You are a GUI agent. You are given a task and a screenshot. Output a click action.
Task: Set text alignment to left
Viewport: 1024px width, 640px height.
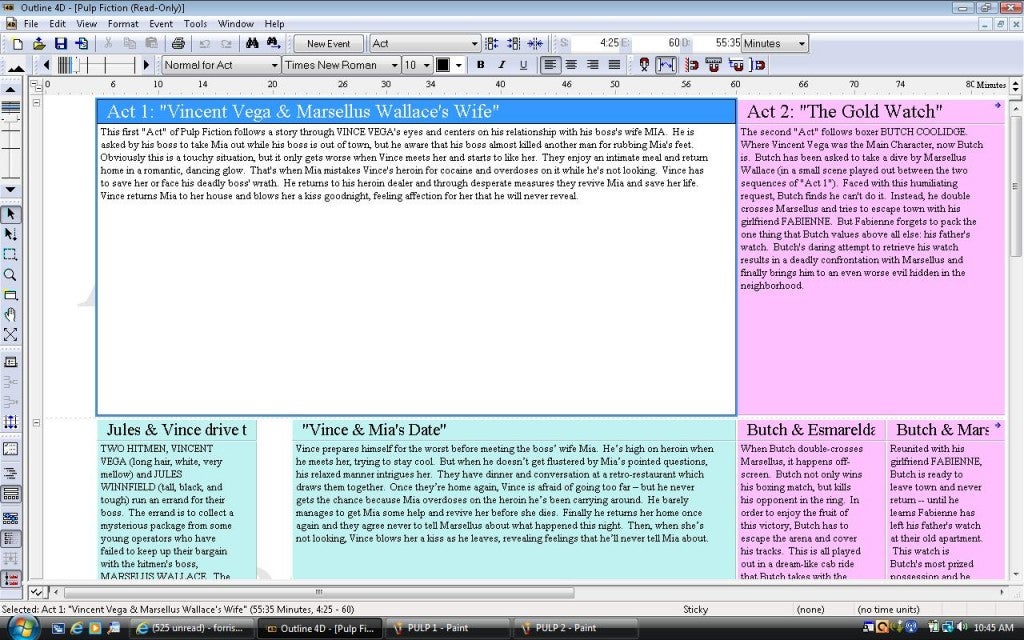tap(551, 65)
